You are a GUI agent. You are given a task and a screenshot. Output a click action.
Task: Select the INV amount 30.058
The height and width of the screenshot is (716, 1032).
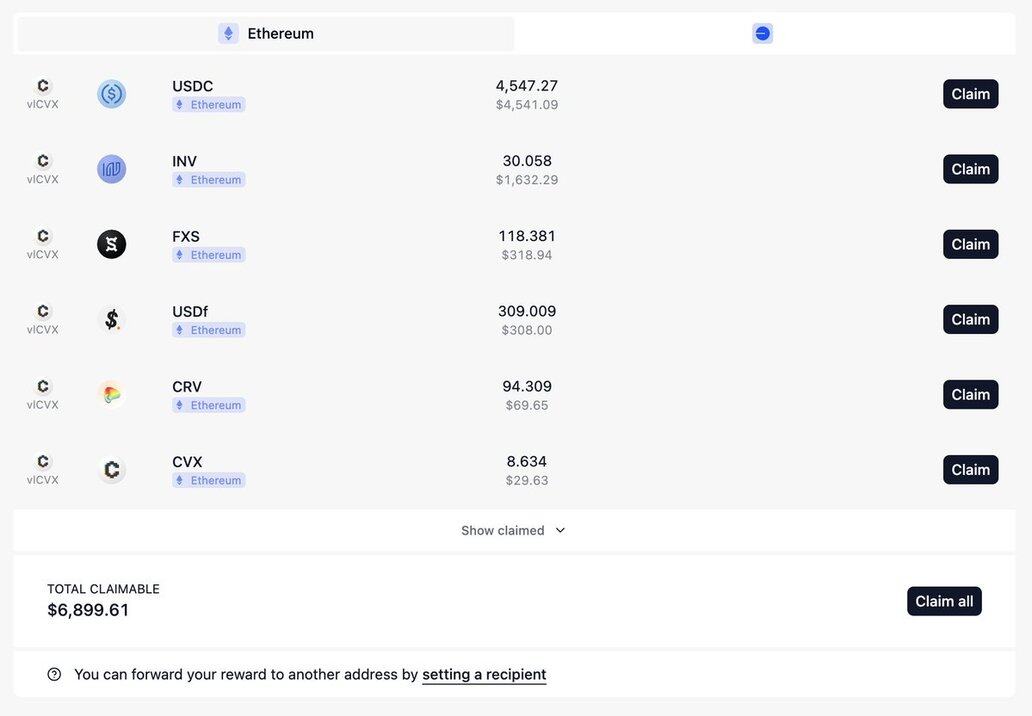click(527, 161)
